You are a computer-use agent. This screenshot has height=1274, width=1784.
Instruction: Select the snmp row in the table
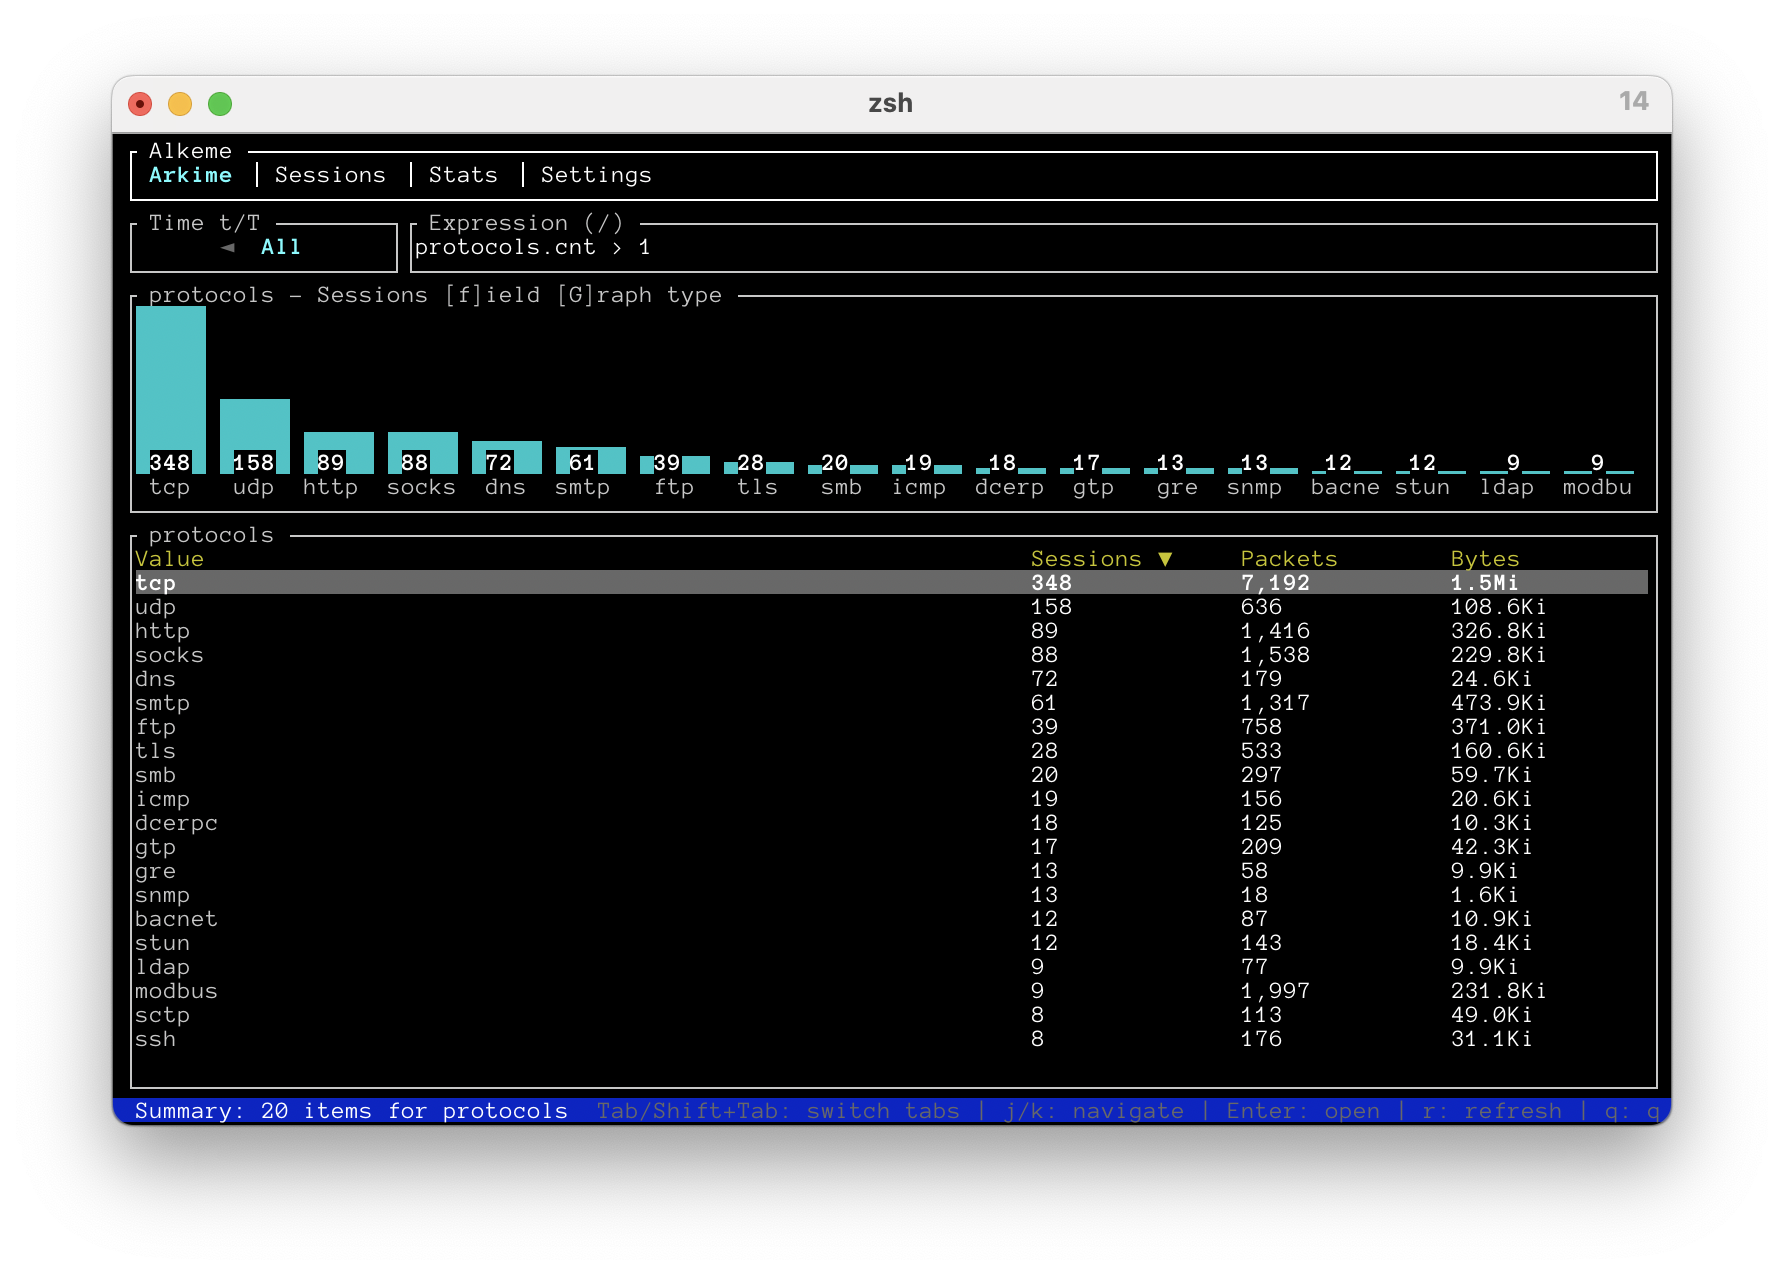click(x=891, y=895)
